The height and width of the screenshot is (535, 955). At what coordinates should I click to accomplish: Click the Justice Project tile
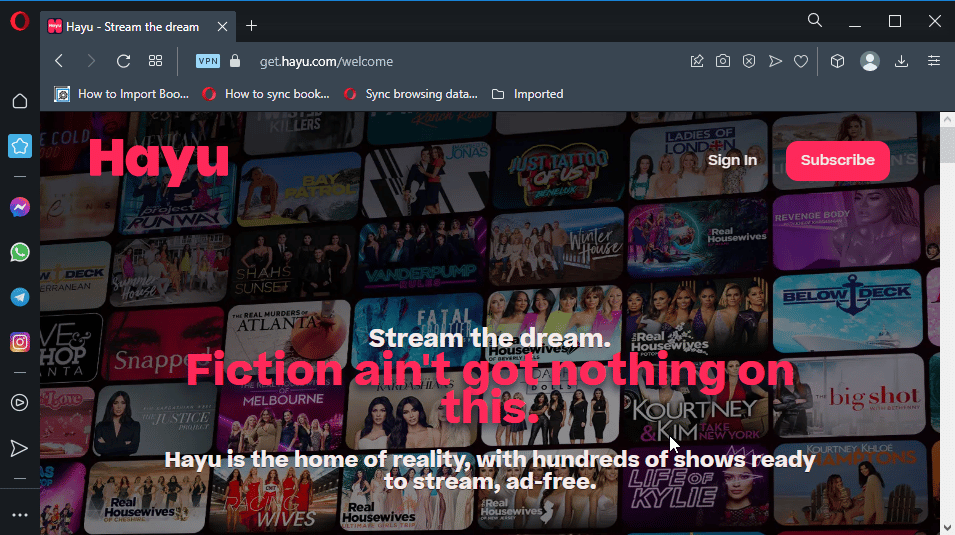click(x=153, y=420)
